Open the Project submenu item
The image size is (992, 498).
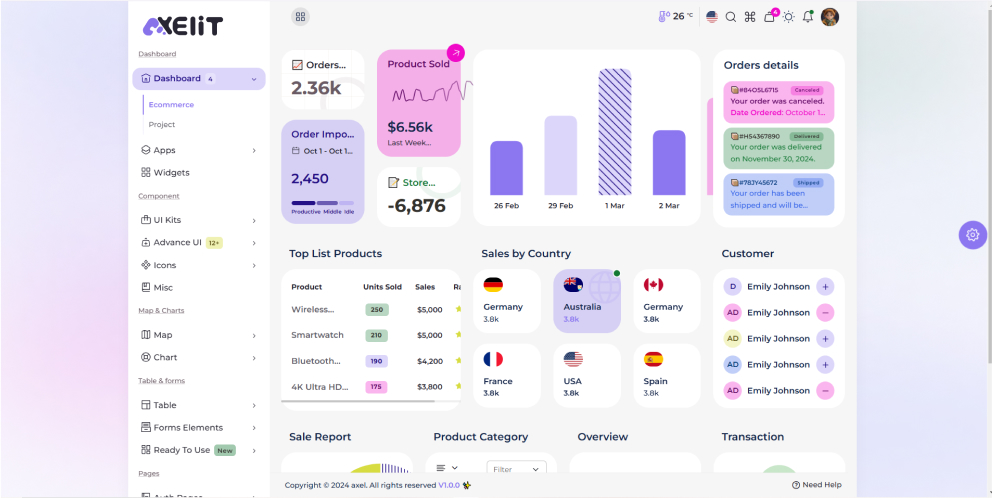[x=162, y=125]
